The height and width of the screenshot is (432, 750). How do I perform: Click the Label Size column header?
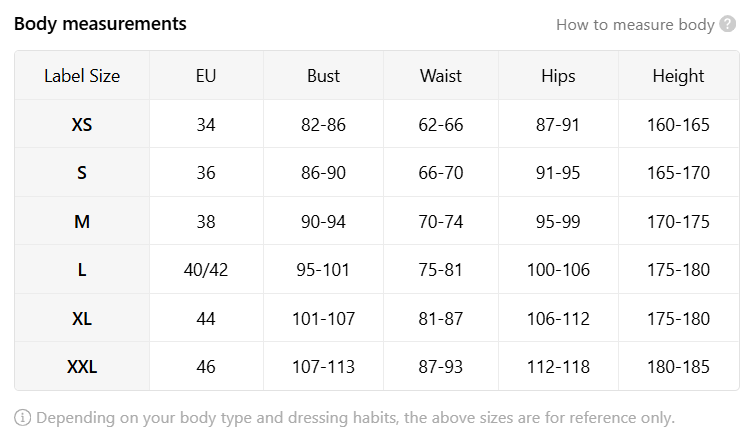coord(82,76)
